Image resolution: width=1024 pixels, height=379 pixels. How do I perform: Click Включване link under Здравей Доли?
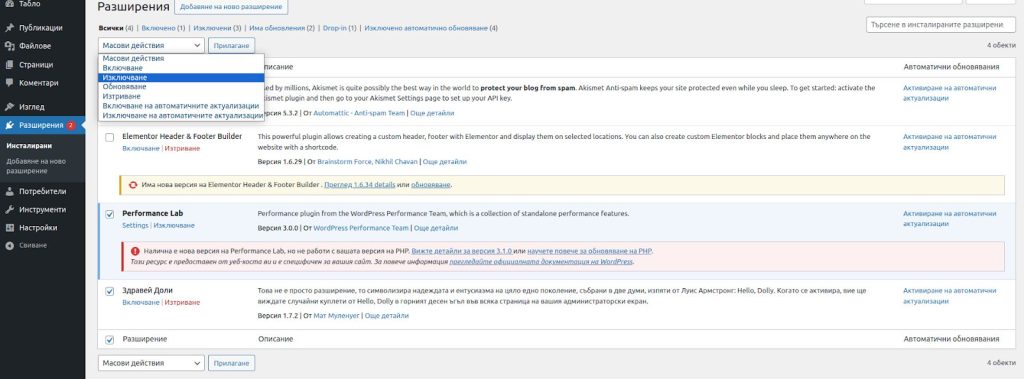pyautogui.click(x=140, y=303)
